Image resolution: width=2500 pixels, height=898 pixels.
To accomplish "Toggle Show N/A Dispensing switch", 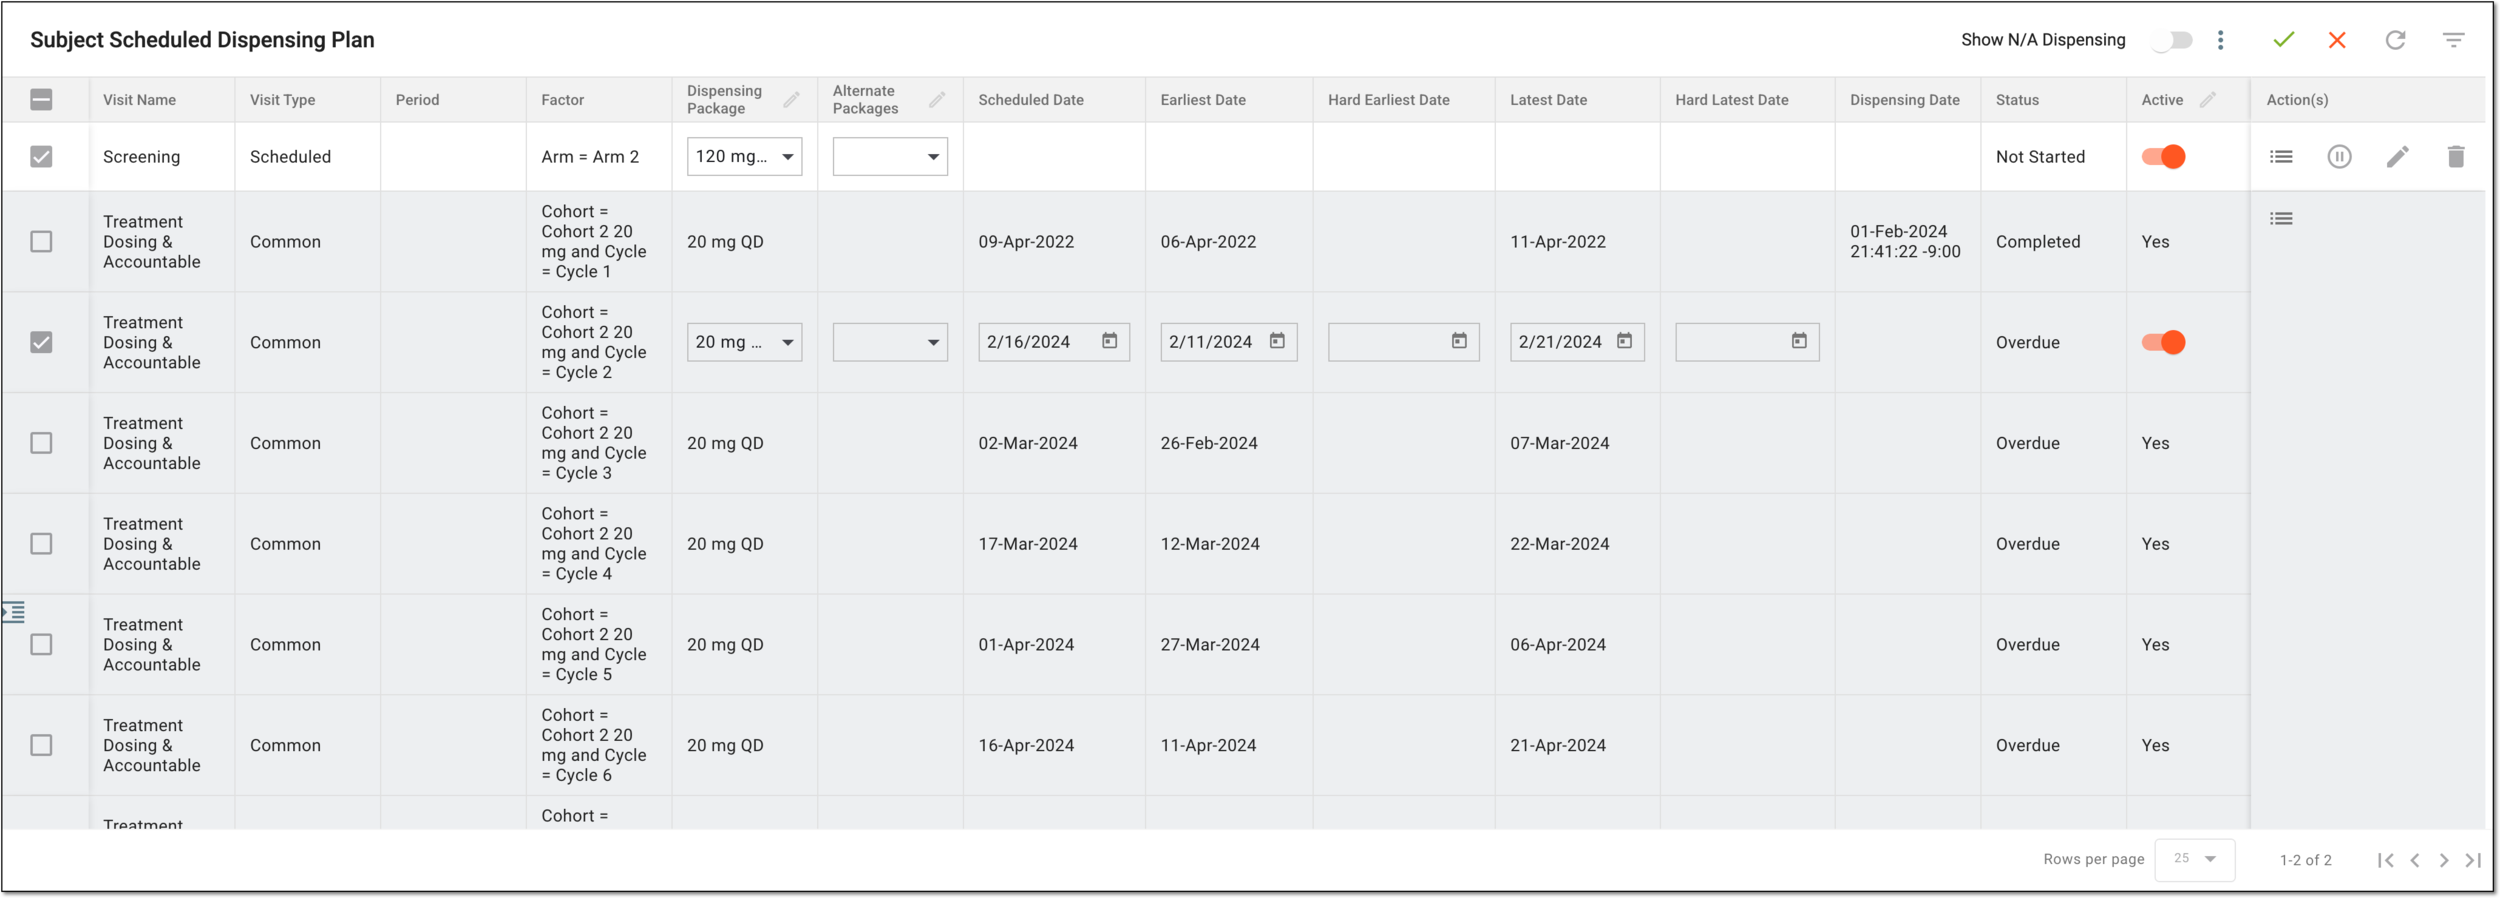I will (x=2173, y=40).
